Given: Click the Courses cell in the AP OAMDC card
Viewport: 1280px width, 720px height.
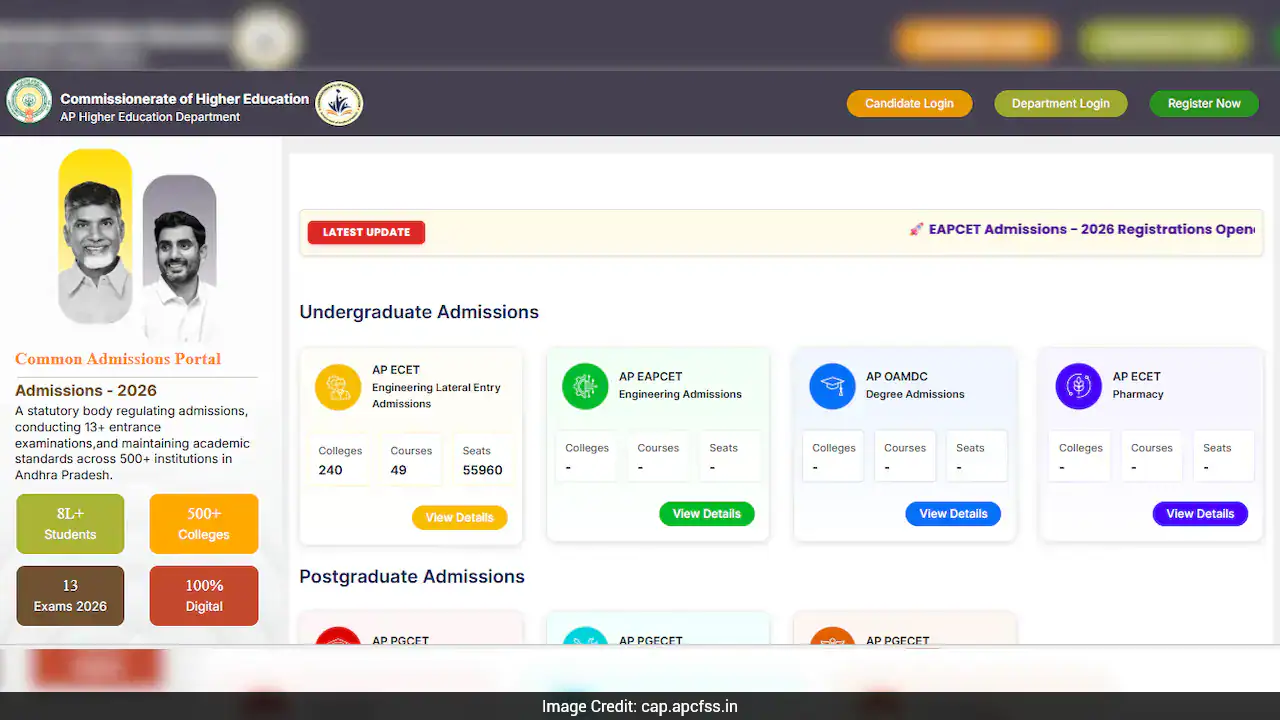Looking at the screenshot, I should tap(905, 457).
